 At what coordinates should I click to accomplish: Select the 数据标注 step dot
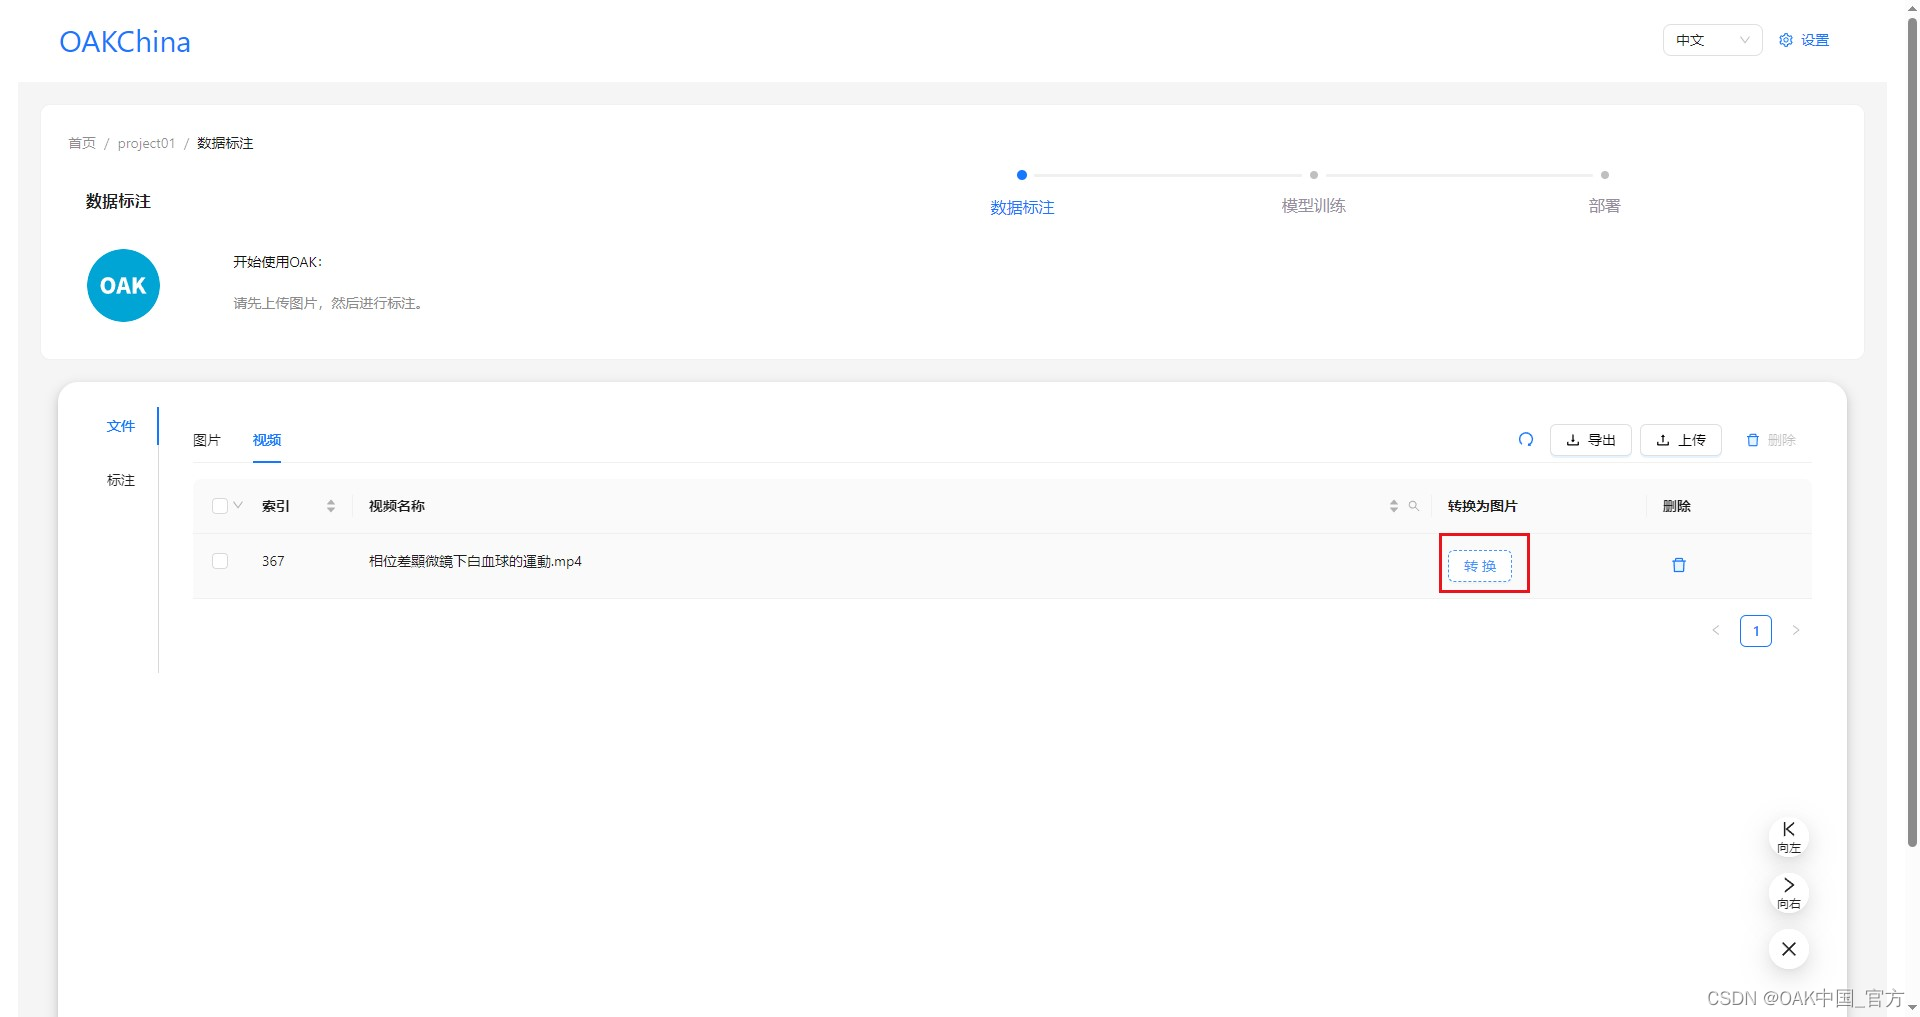point(1021,175)
